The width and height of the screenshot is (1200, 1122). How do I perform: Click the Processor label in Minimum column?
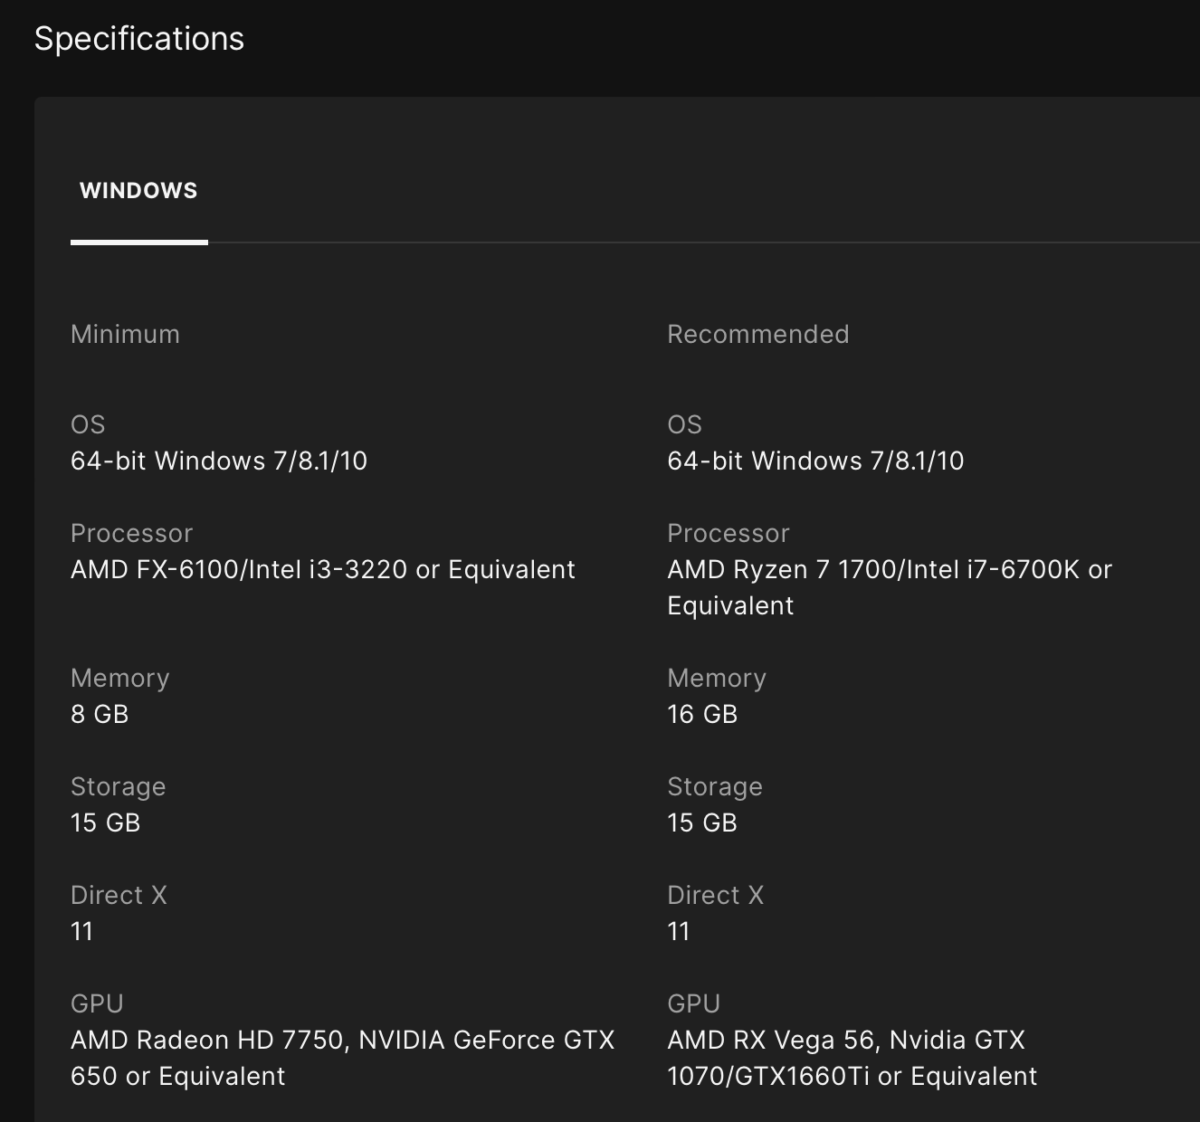(131, 533)
